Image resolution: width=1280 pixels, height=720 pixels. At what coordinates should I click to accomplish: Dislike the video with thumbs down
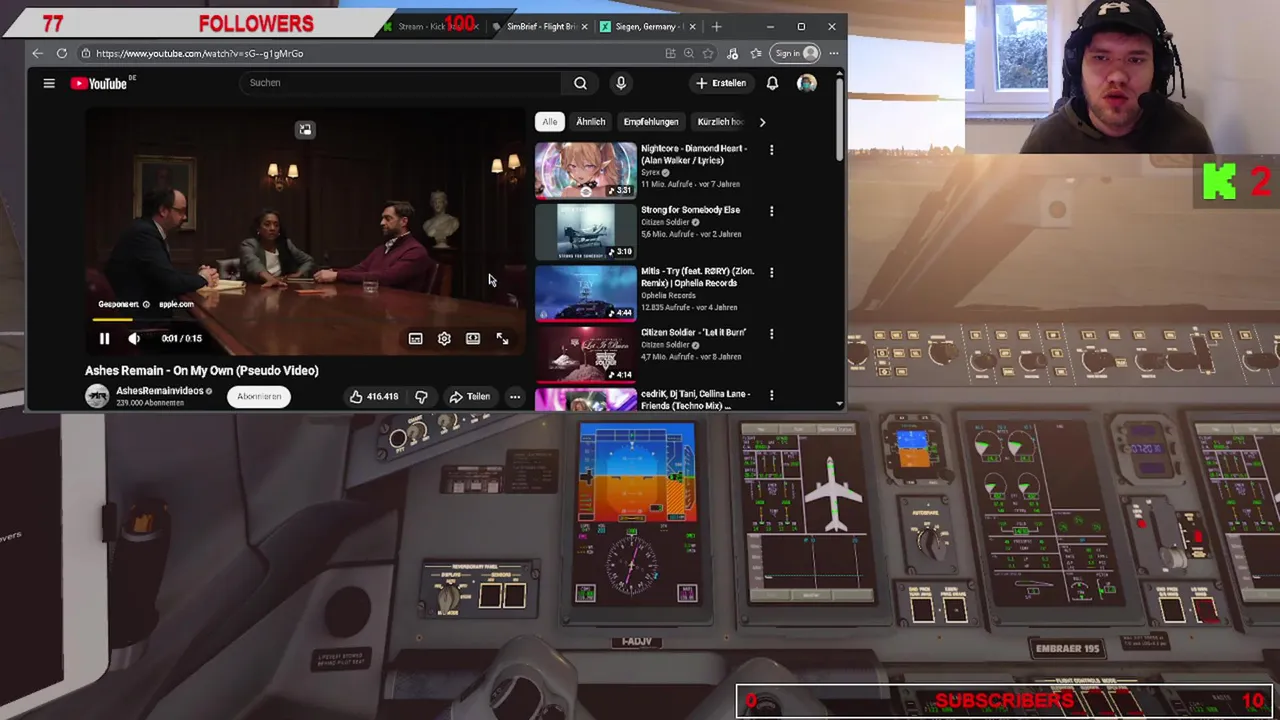pyautogui.click(x=421, y=396)
